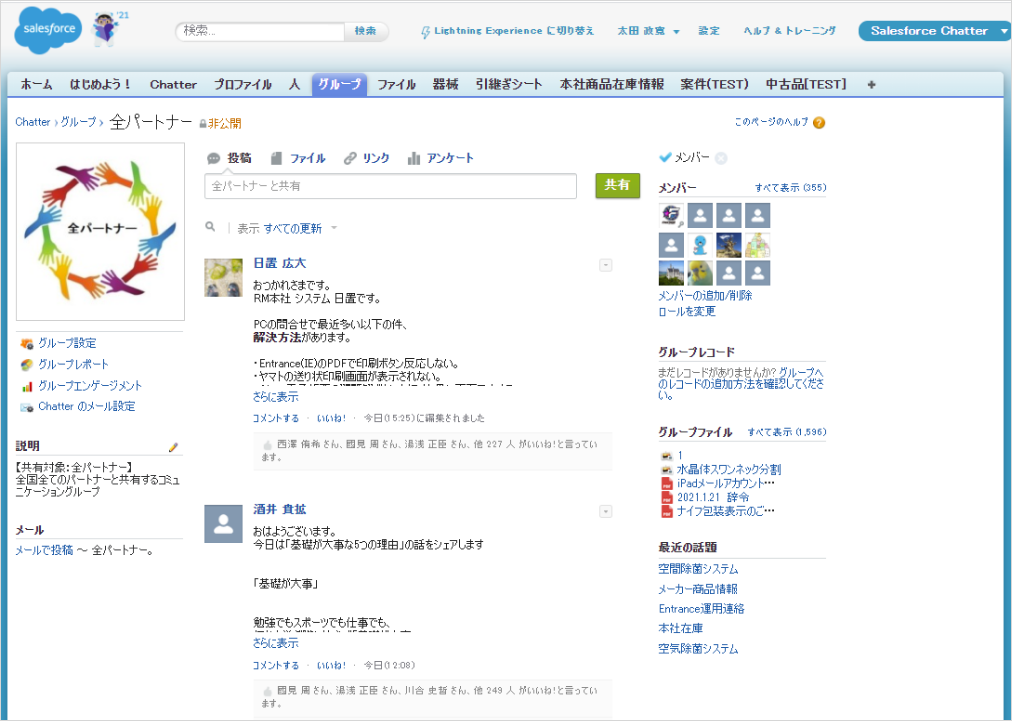Click the PDF icon beside iPadメールアカウント
The width and height of the screenshot is (1012, 721).
(667, 483)
